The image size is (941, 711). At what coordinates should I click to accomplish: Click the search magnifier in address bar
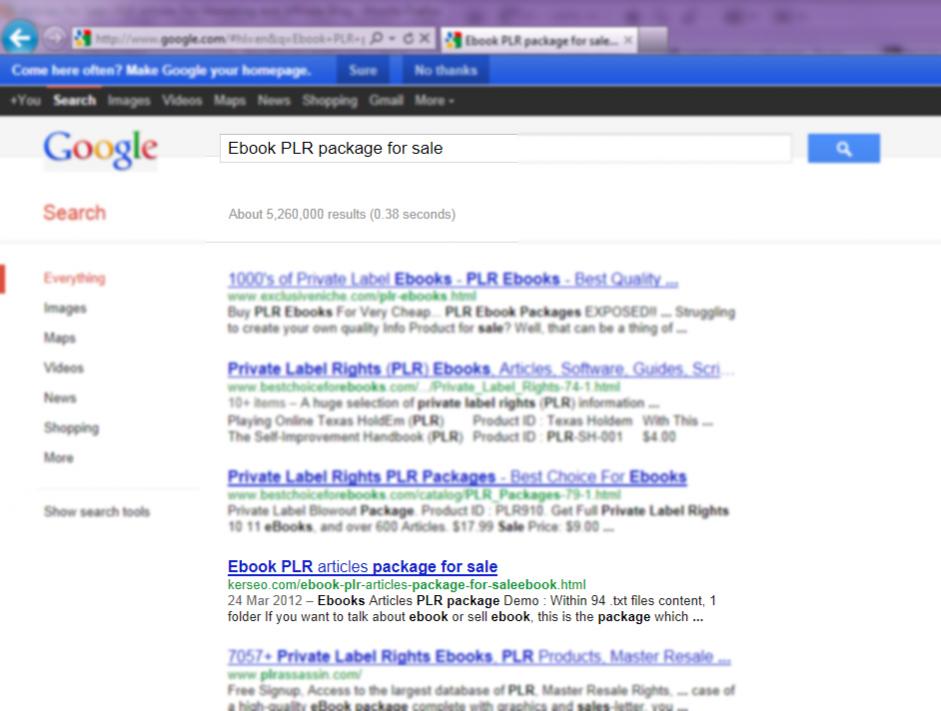(376, 39)
